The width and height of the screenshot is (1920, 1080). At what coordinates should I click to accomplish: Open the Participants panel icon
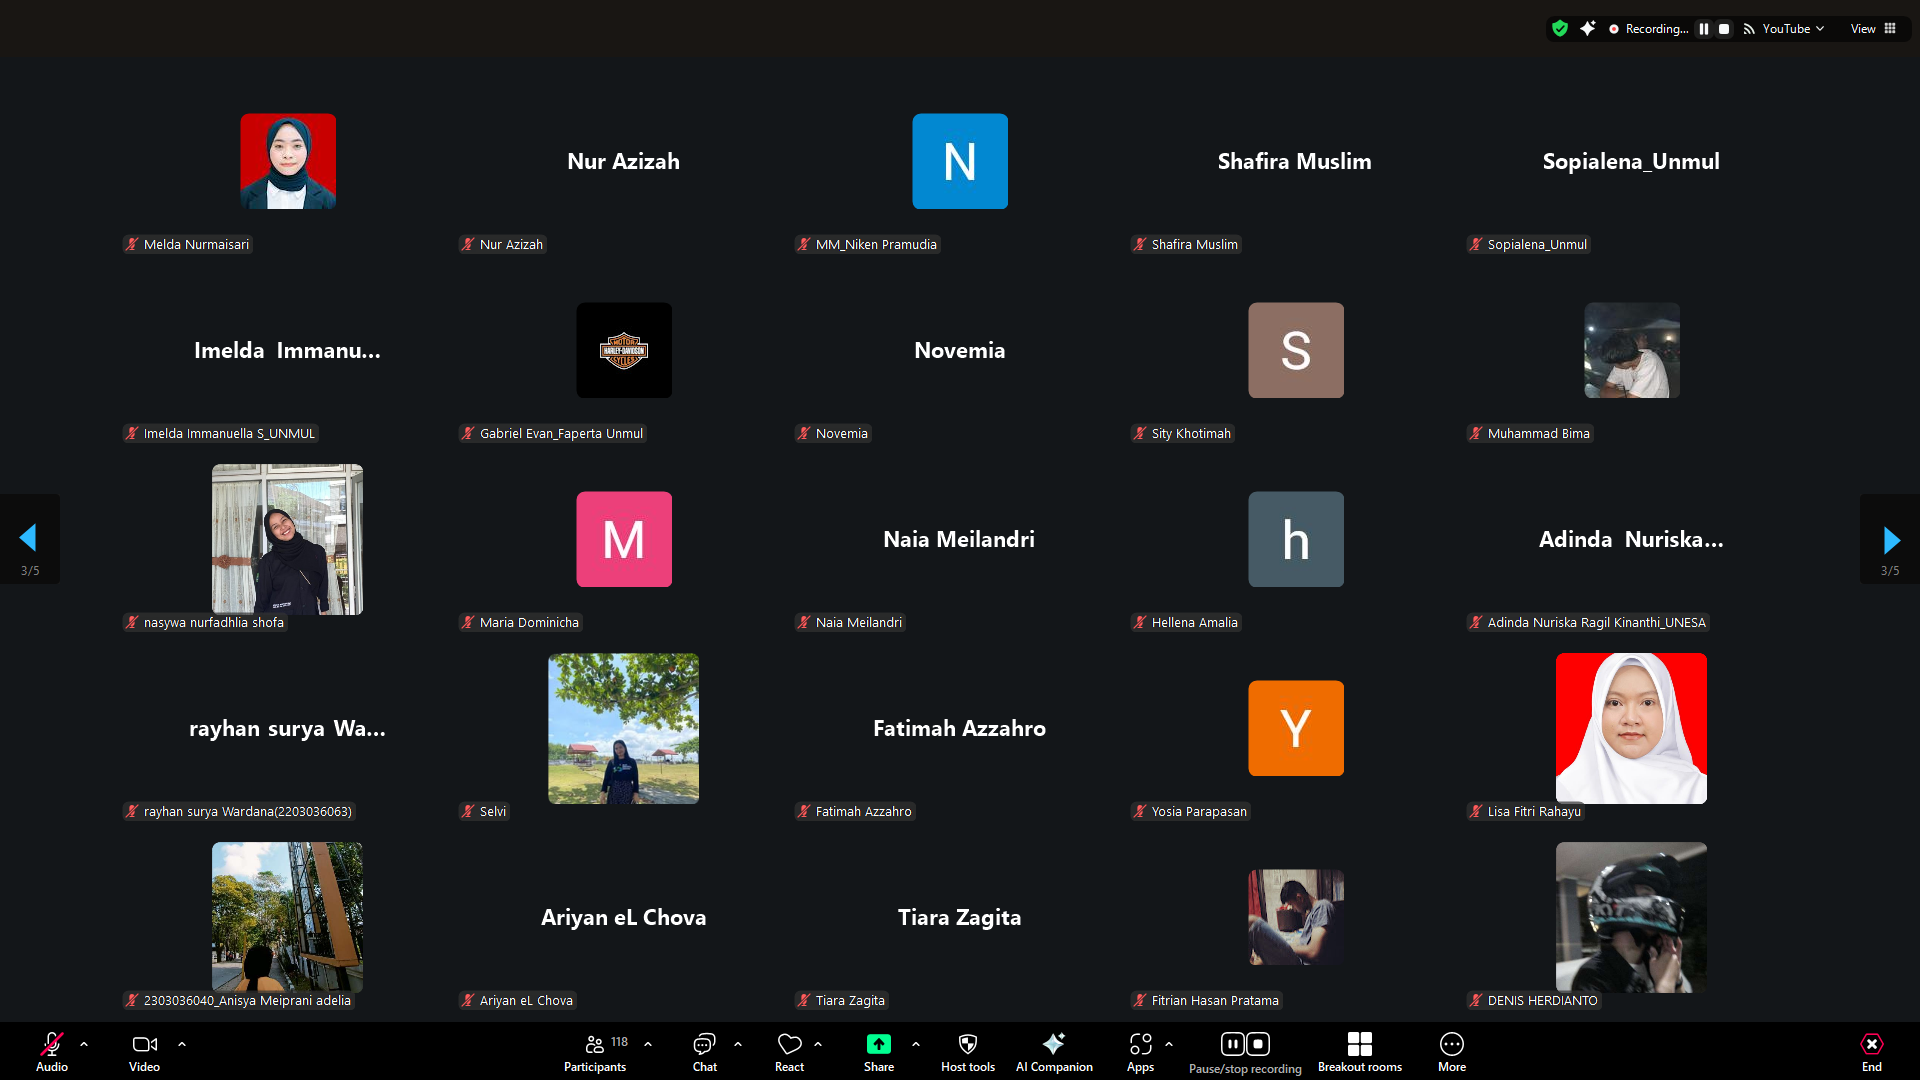(595, 1045)
